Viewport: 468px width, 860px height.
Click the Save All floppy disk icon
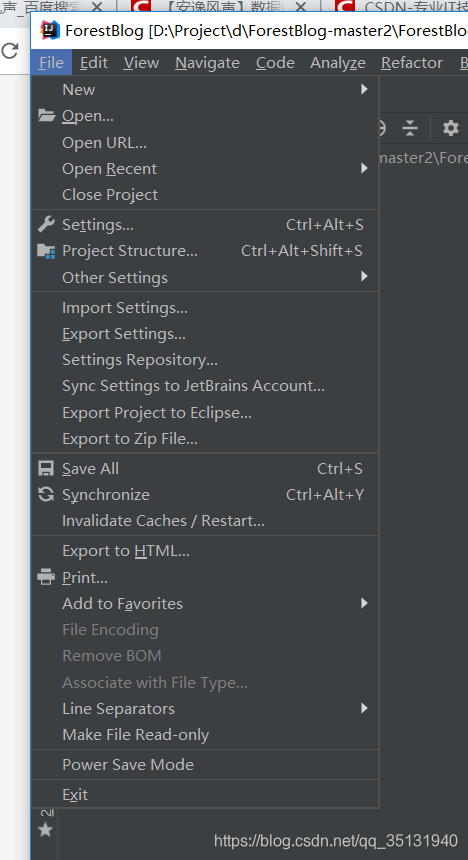tap(46, 468)
